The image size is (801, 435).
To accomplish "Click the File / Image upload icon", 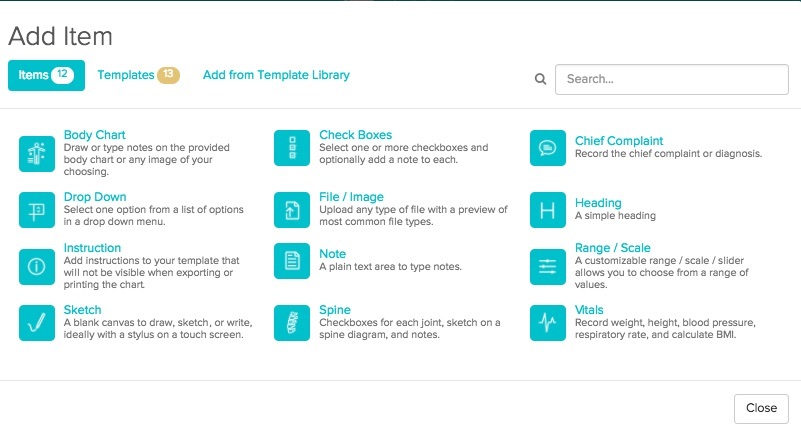I will pyautogui.click(x=292, y=210).
